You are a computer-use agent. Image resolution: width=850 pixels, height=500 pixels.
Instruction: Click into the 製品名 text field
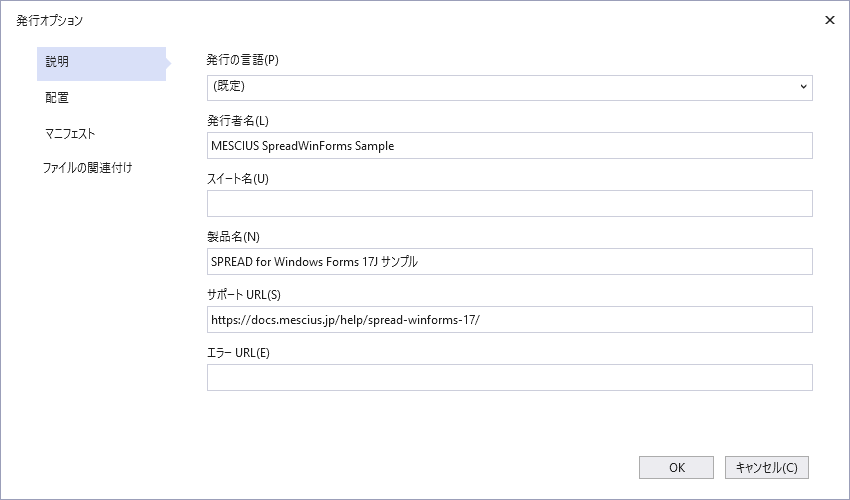pos(509,262)
